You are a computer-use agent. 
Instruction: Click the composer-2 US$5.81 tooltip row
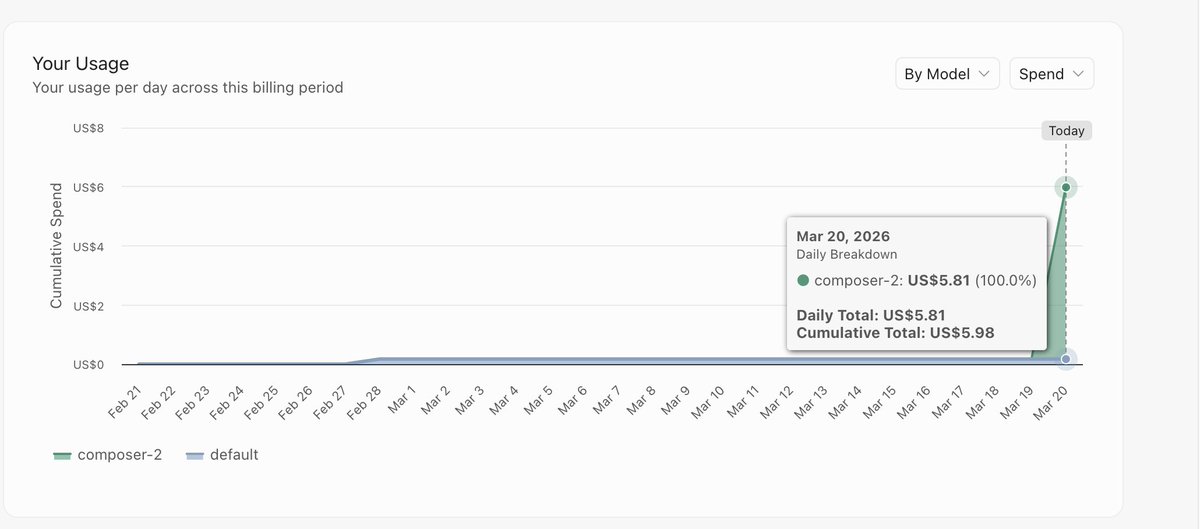pos(917,281)
